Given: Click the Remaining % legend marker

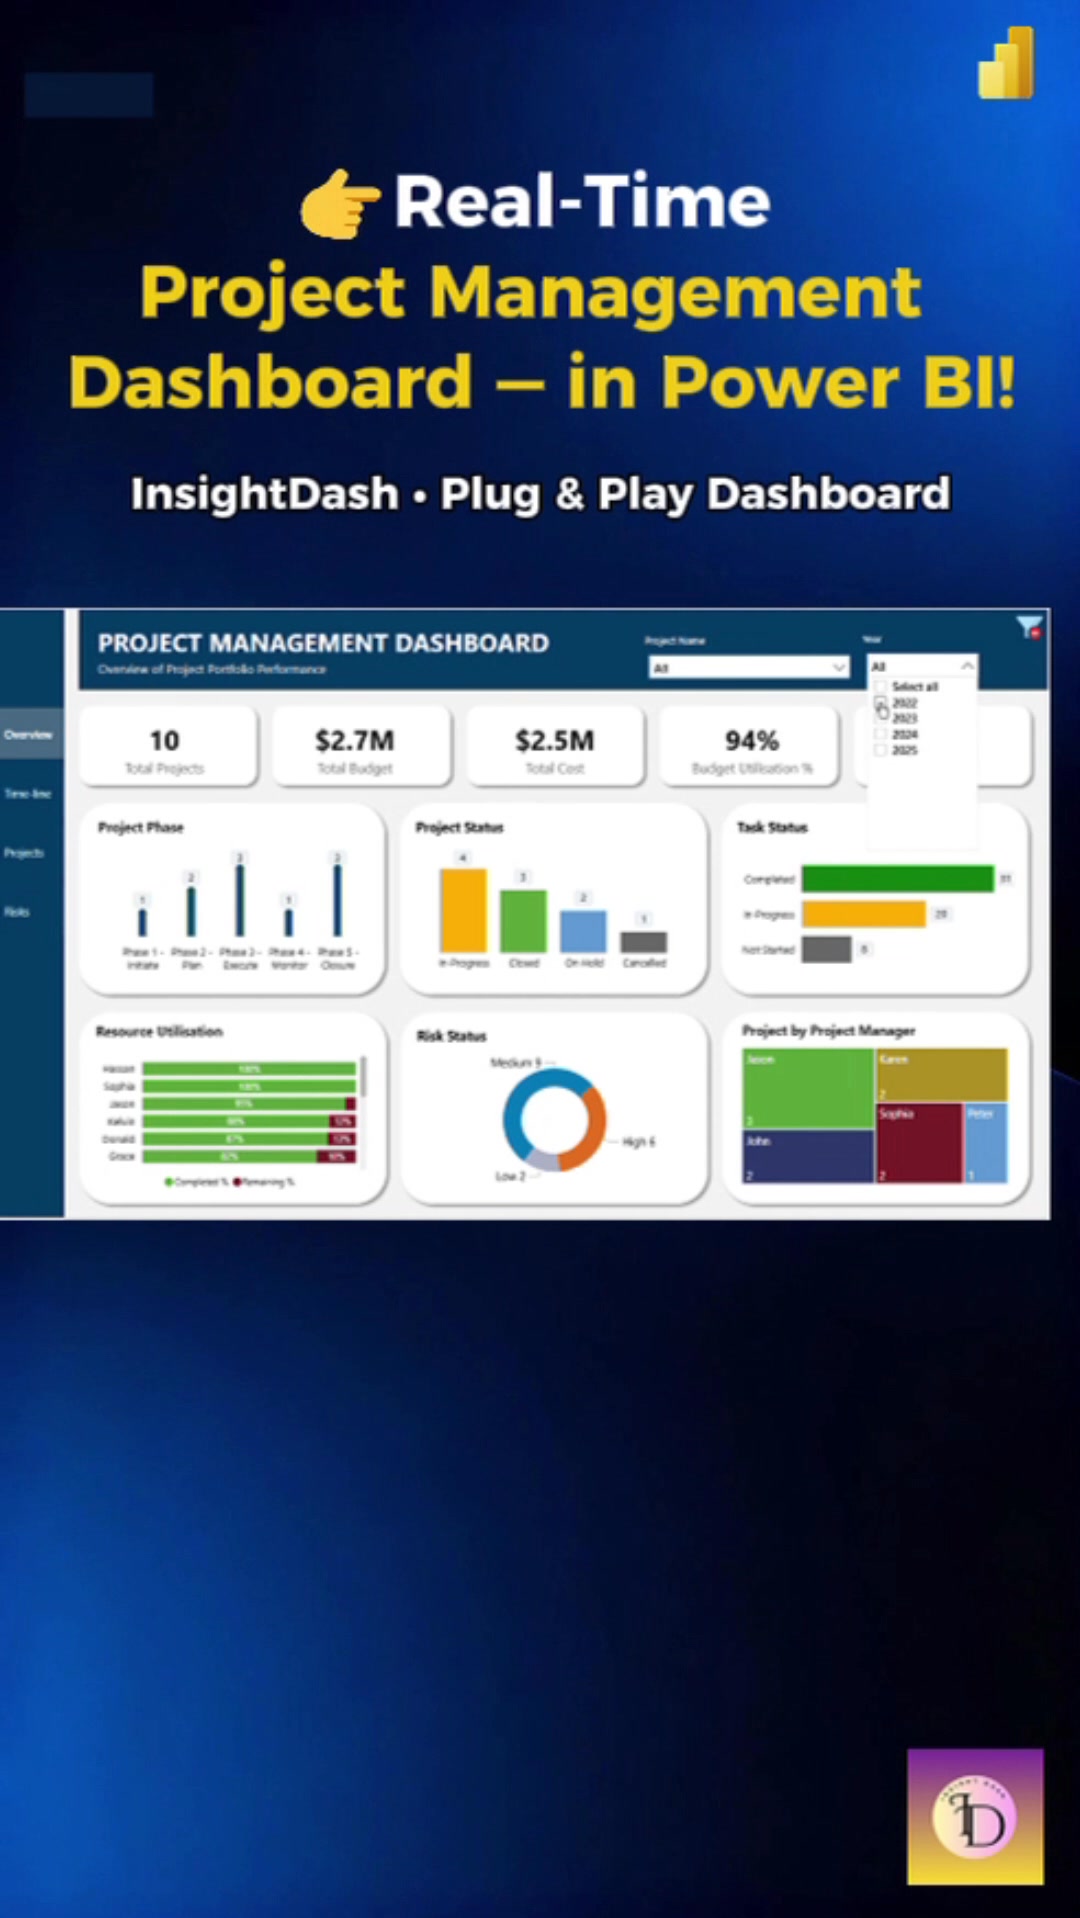Looking at the screenshot, I should 237,1182.
